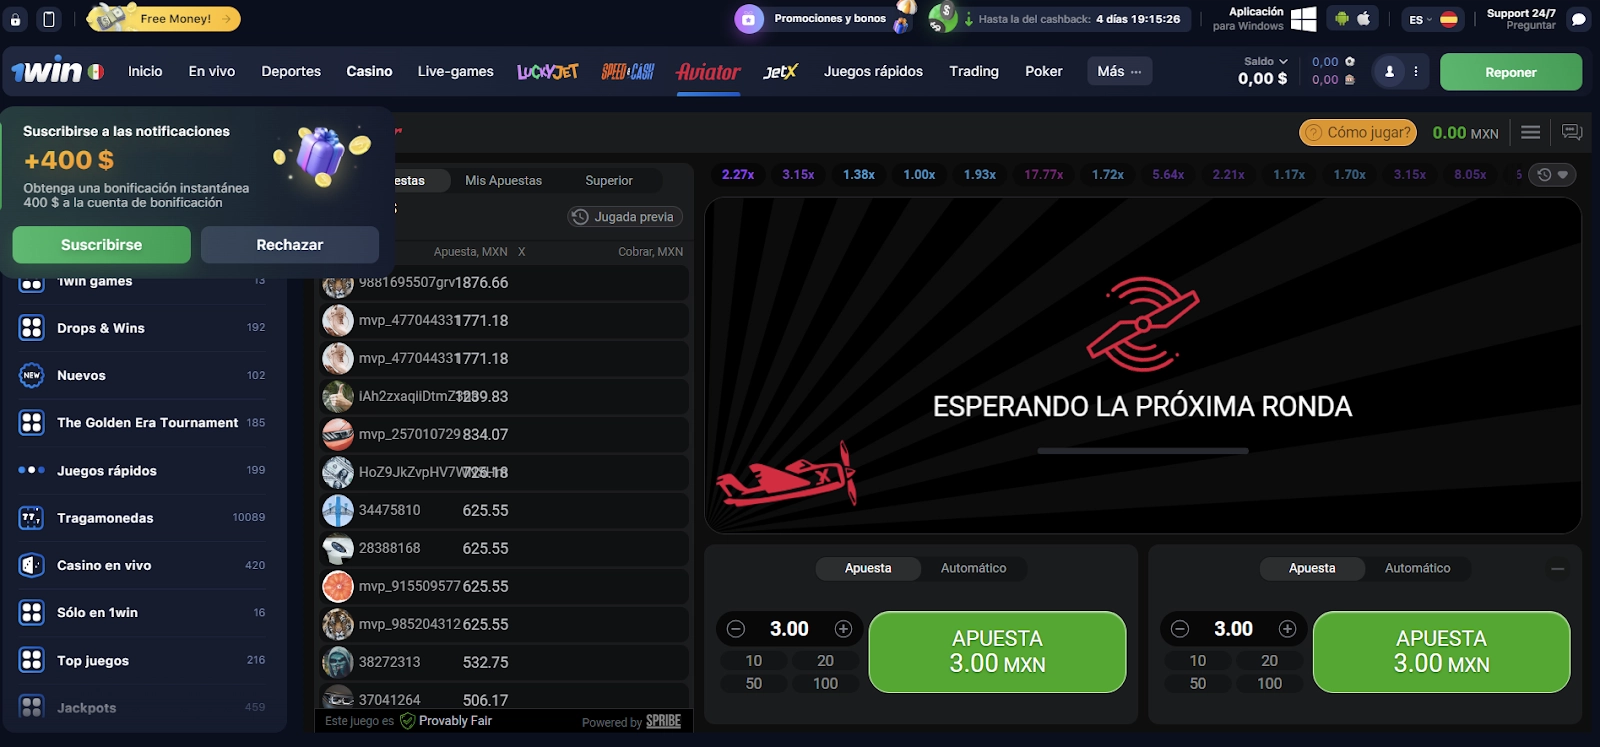Click the Drops & Wins sidebar icon
The height and width of the screenshot is (747, 1600).
point(32,328)
